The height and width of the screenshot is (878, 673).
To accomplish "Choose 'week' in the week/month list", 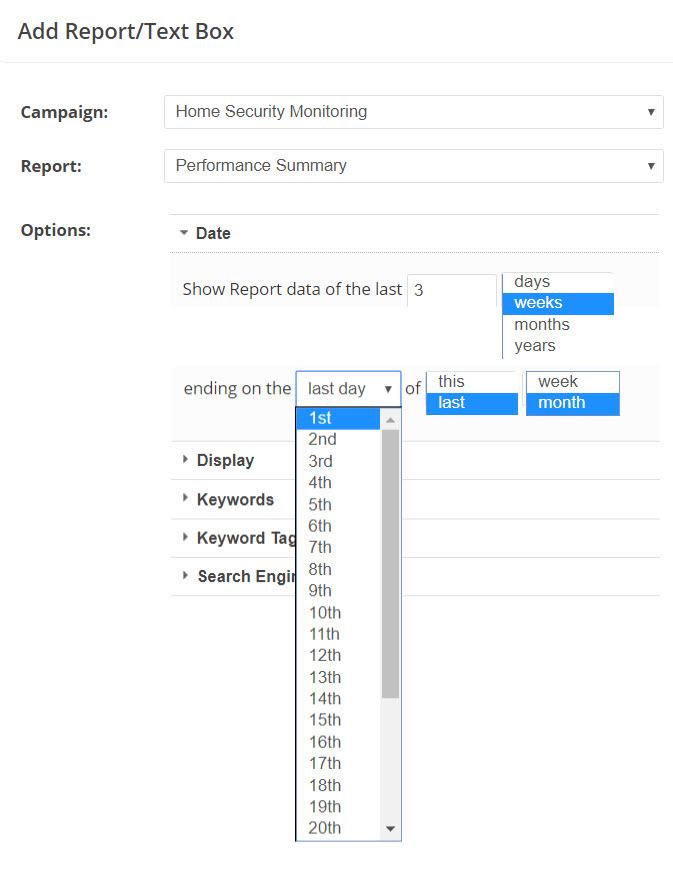I will (x=572, y=382).
